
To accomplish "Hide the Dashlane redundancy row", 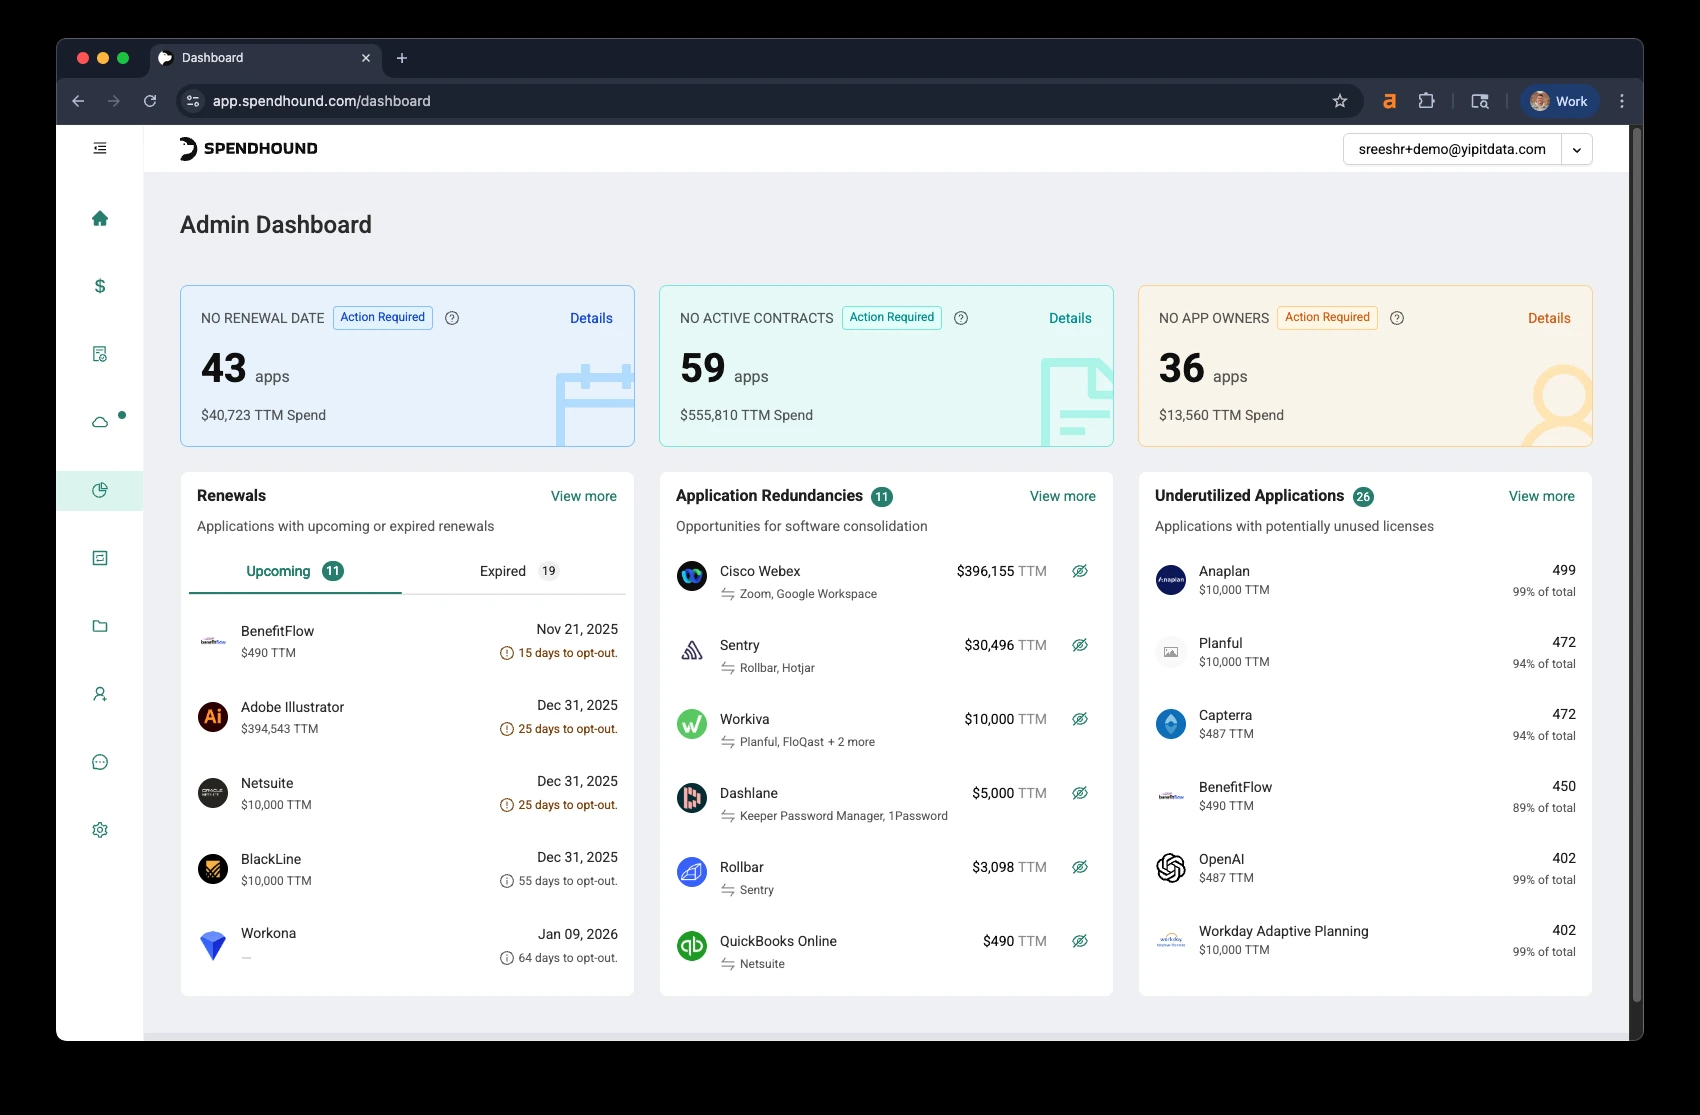I will tap(1080, 793).
